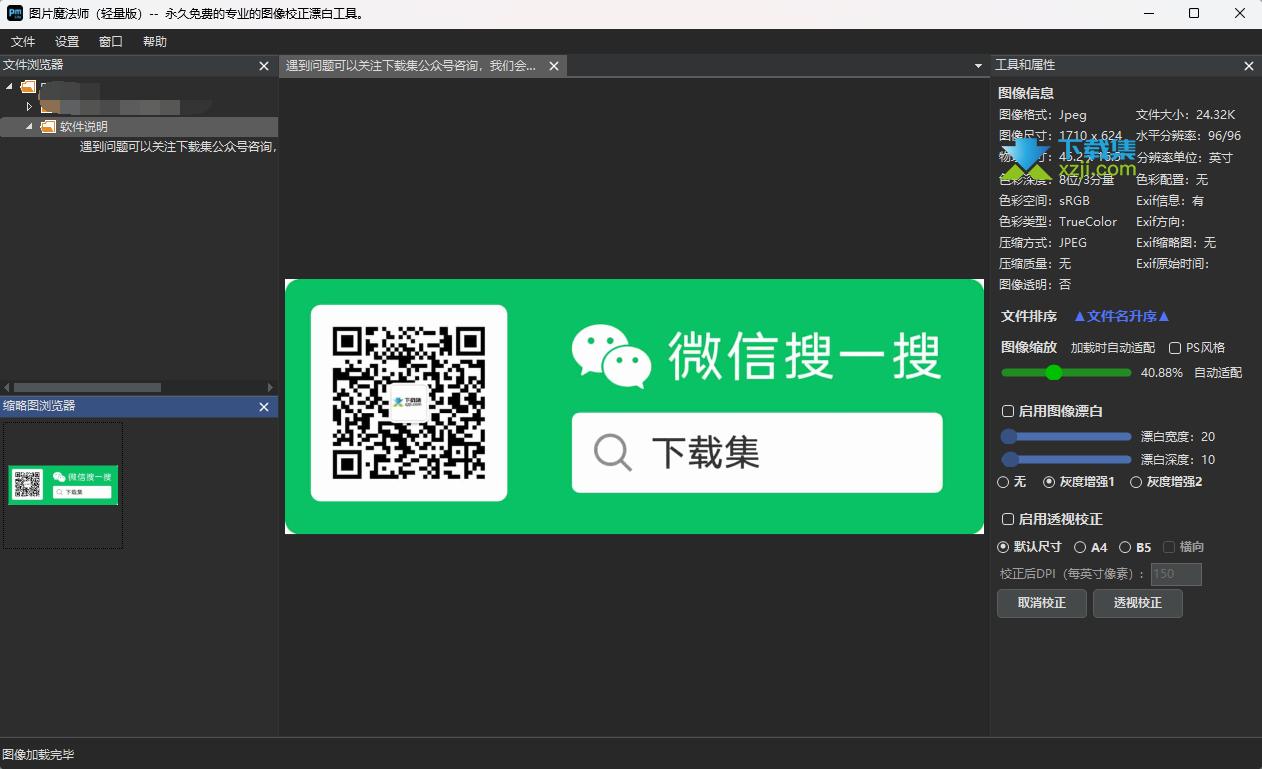This screenshot has height=769, width=1262.
Task: Maximize the application window
Action: [x=1194, y=13]
